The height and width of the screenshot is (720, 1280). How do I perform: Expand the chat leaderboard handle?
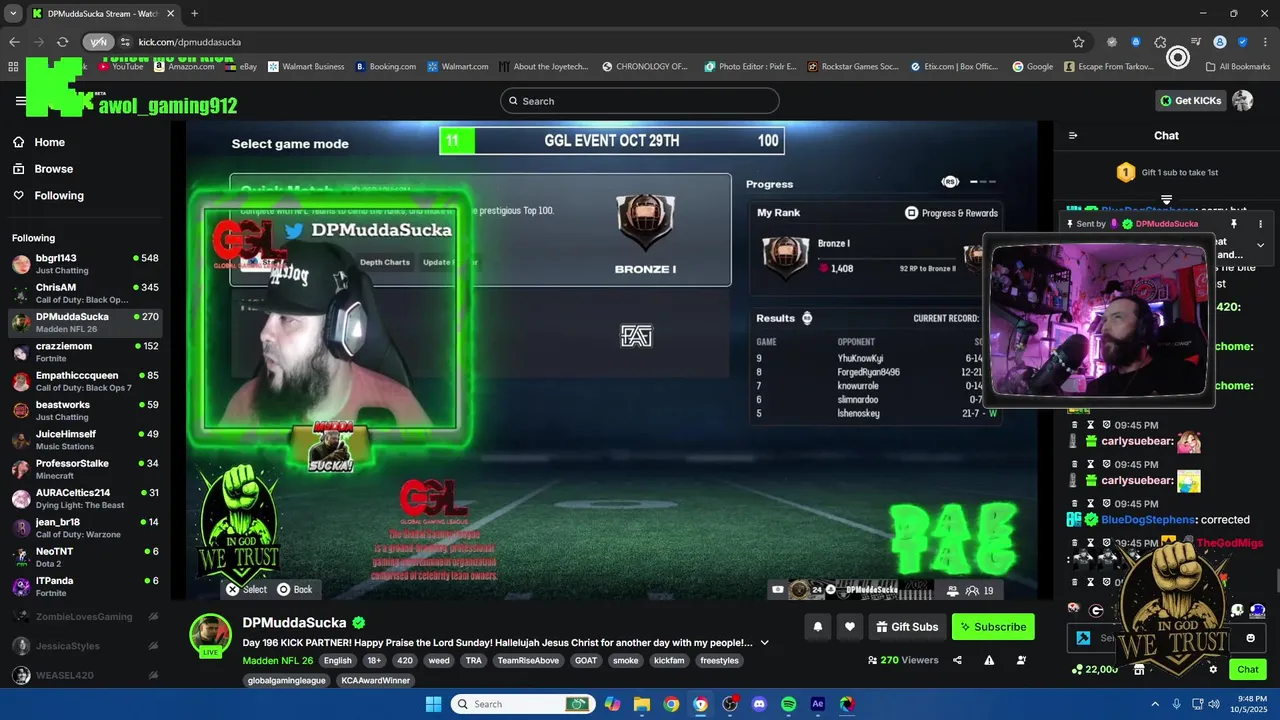coord(1166,200)
